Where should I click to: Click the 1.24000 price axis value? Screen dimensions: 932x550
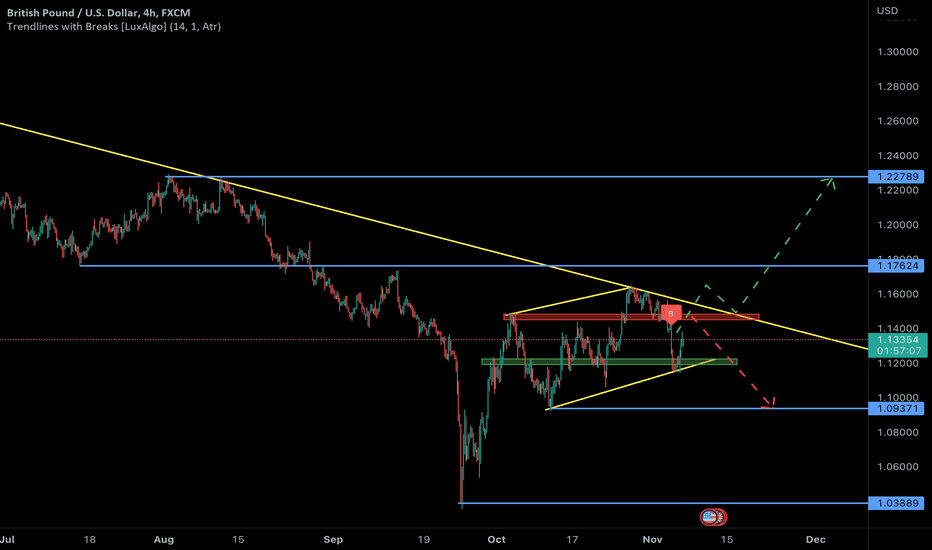tap(898, 156)
